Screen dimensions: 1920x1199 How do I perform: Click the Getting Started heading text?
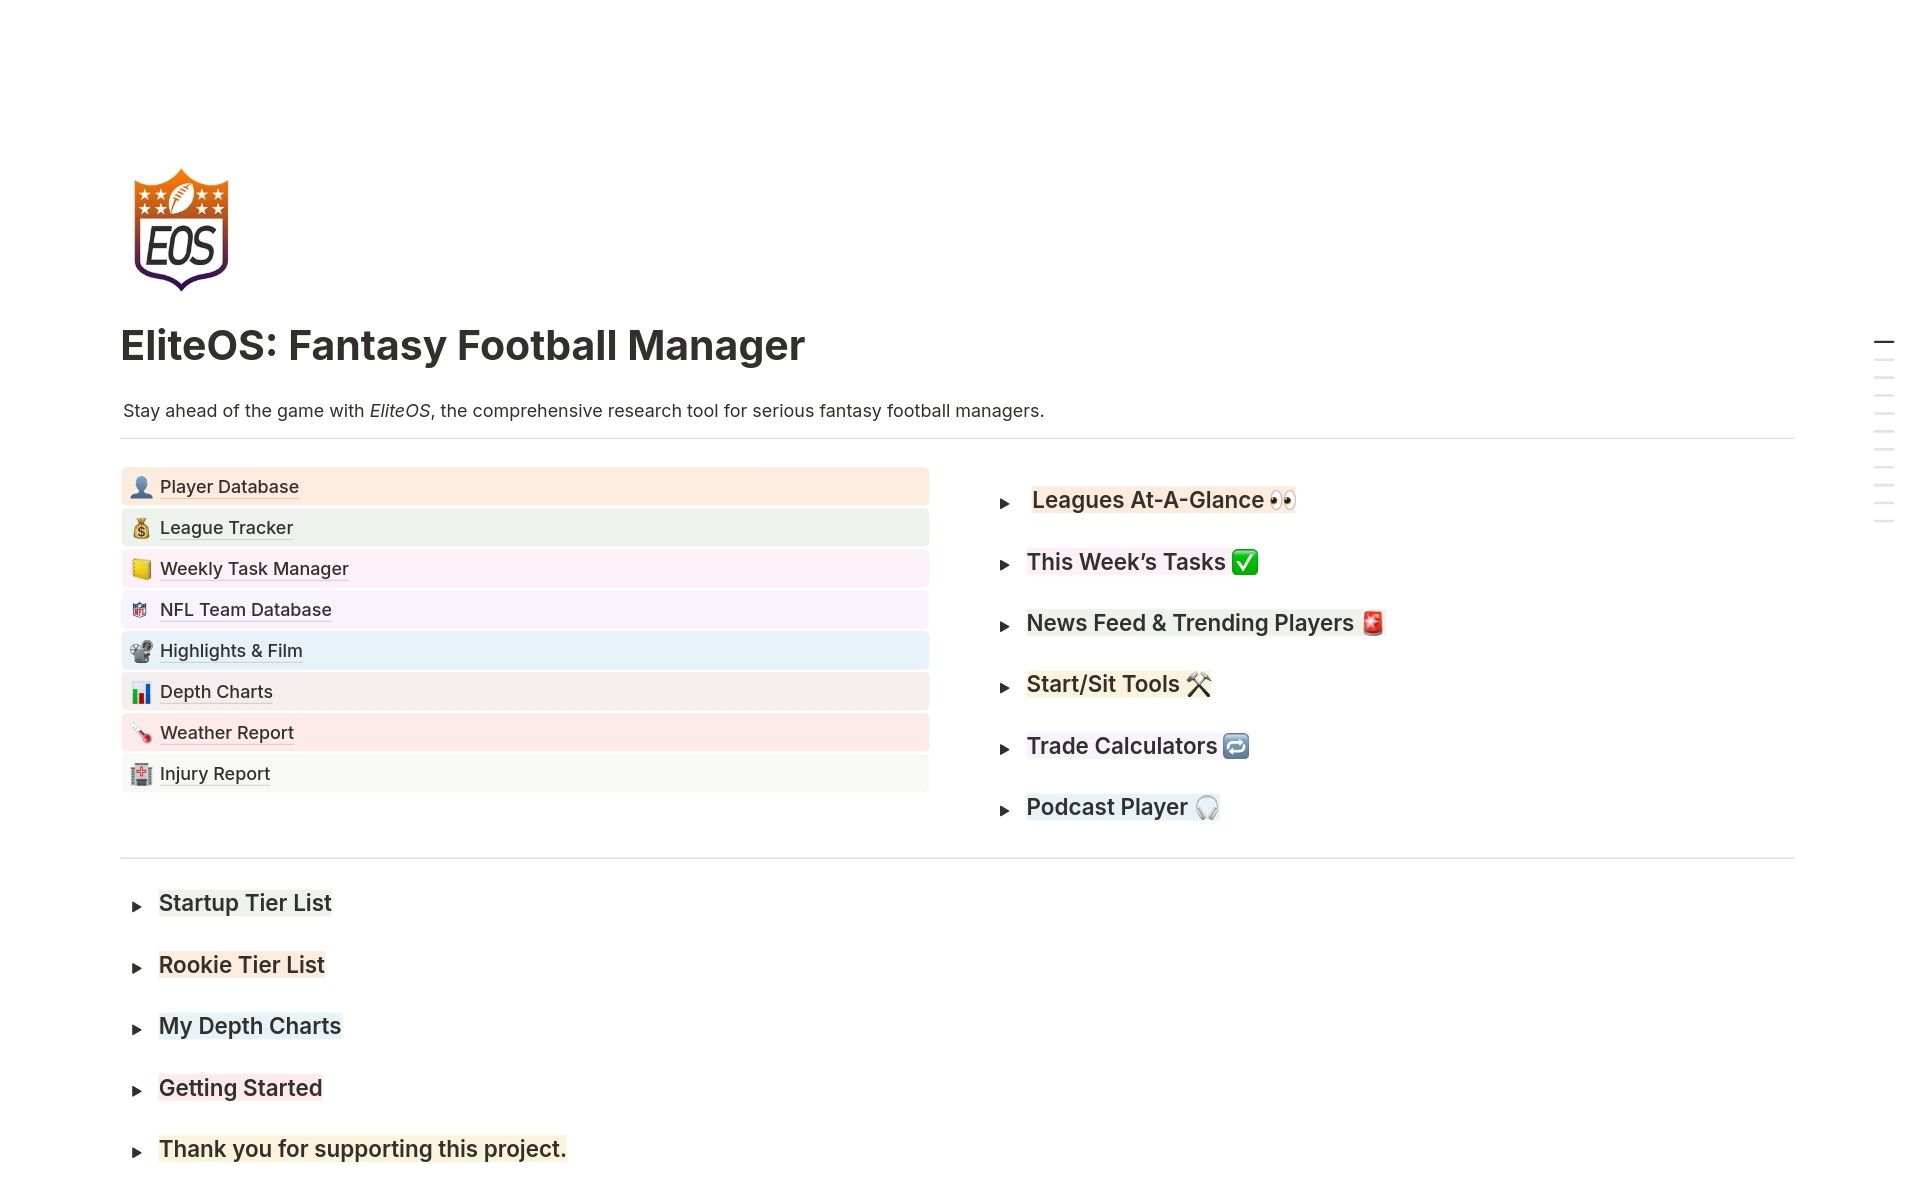point(240,1088)
